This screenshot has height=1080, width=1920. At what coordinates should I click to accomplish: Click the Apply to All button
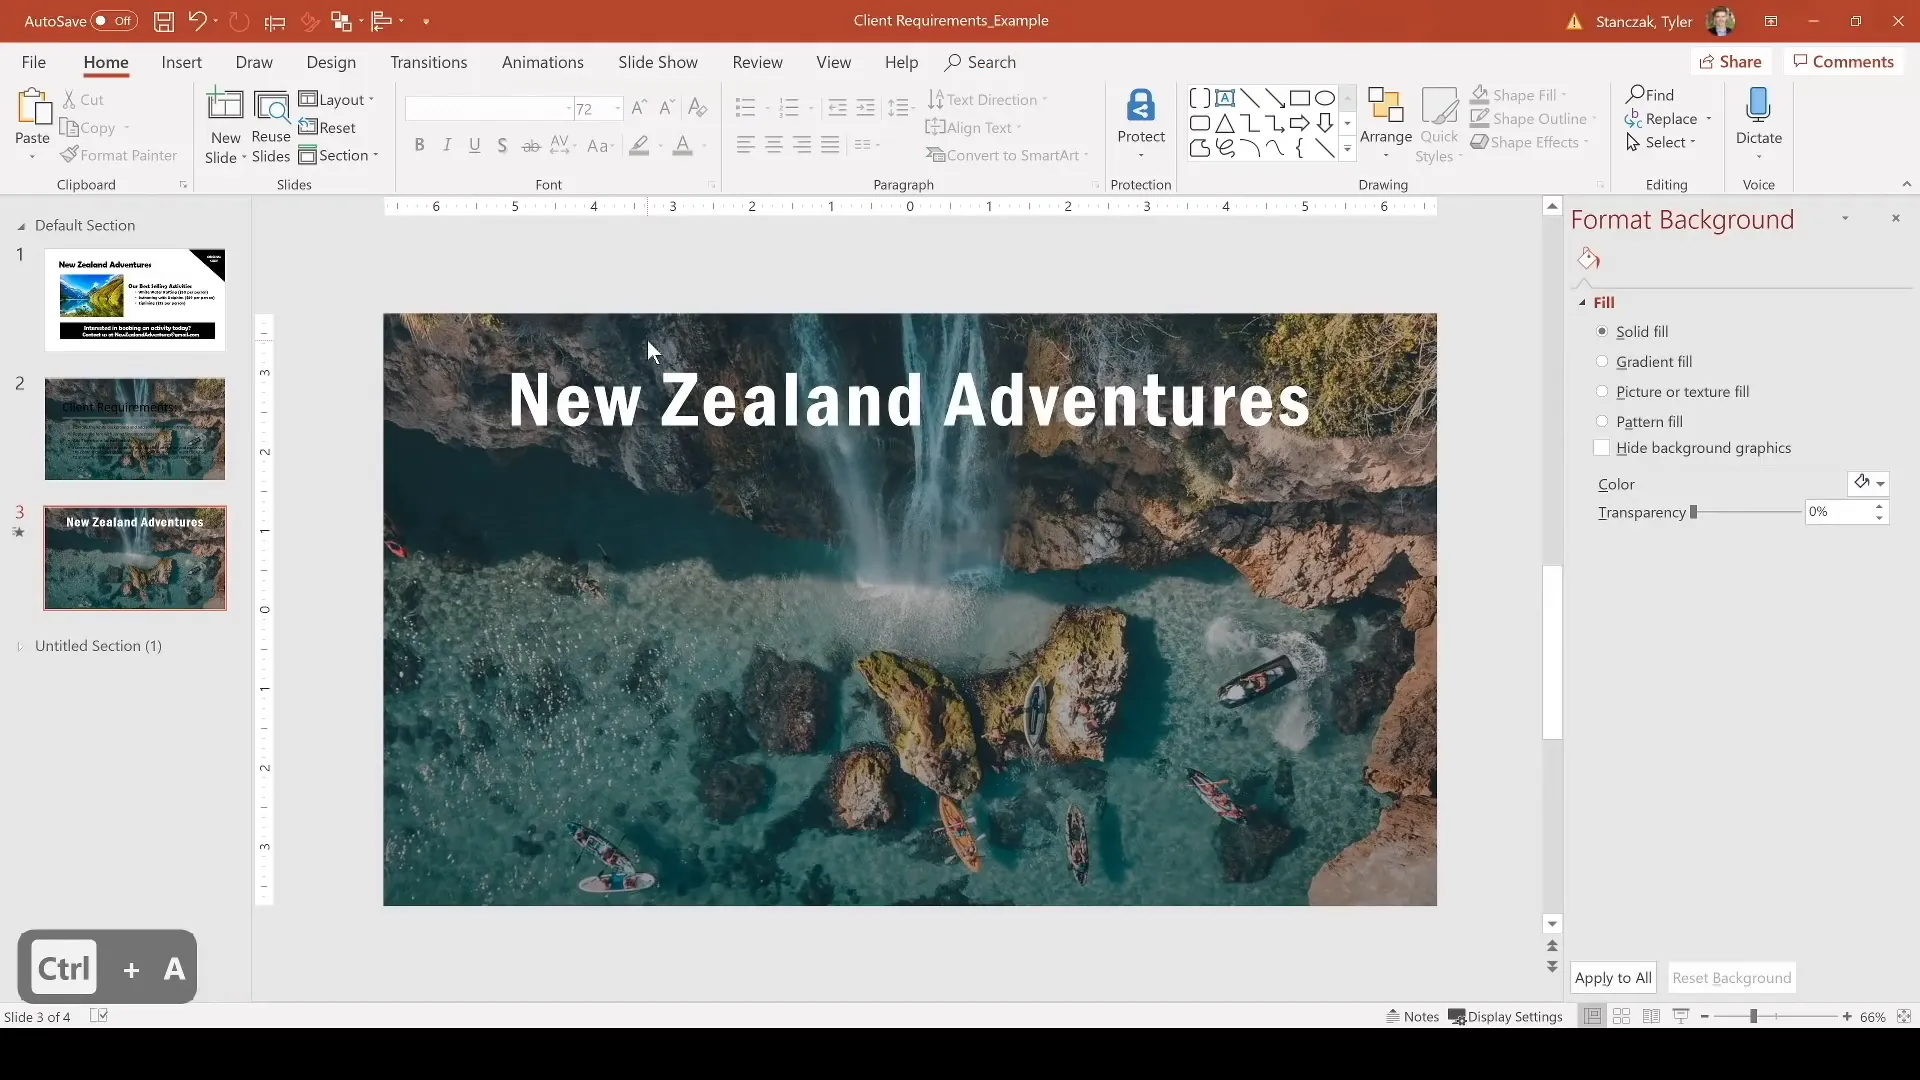(x=1613, y=978)
